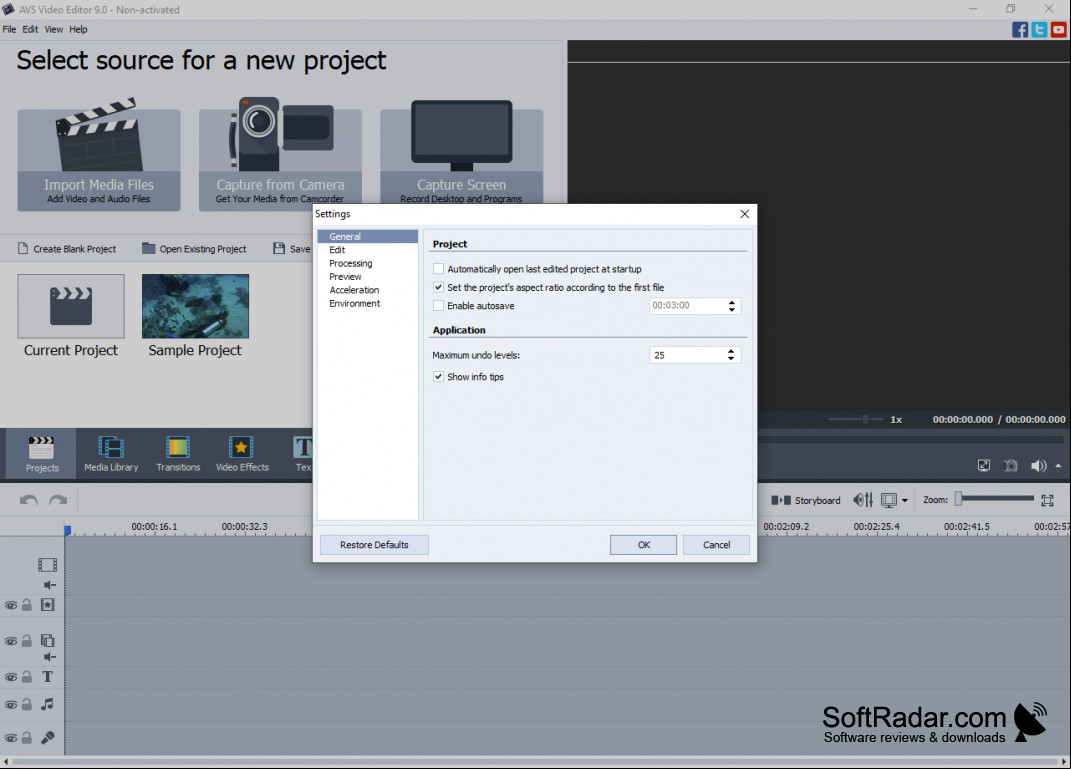Expand the volume arrow beside the speaker icon
The height and width of the screenshot is (769, 1071).
(1058, 466)
